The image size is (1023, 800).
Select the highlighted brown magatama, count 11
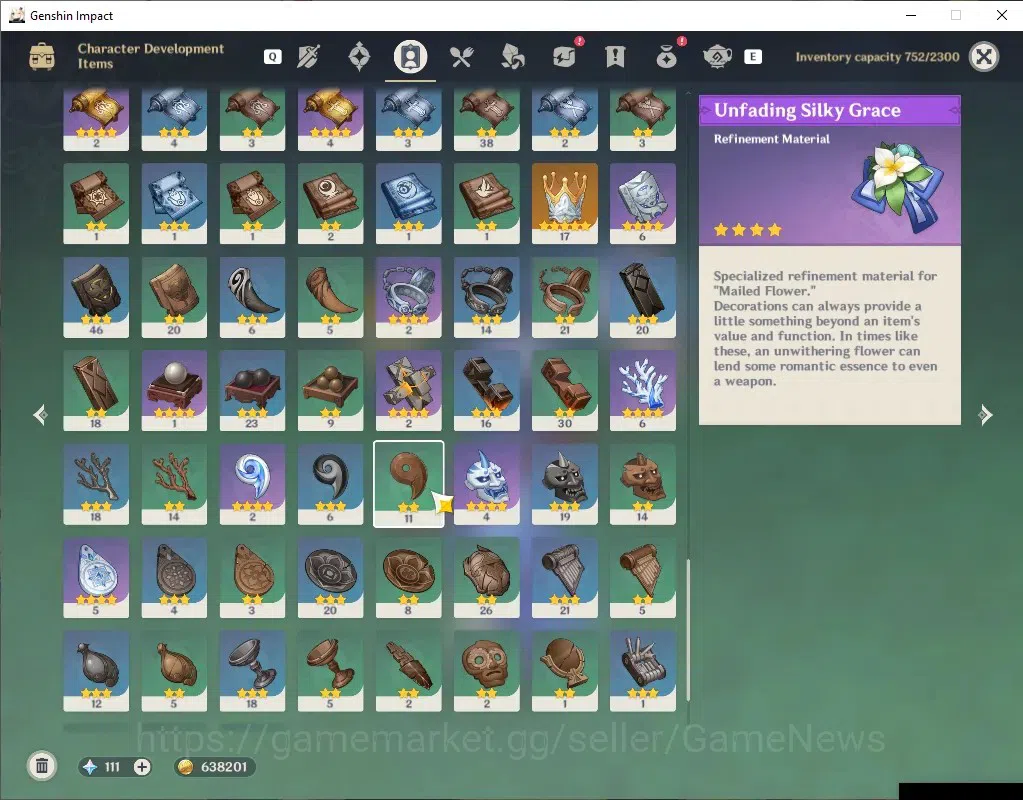[408, 484]
